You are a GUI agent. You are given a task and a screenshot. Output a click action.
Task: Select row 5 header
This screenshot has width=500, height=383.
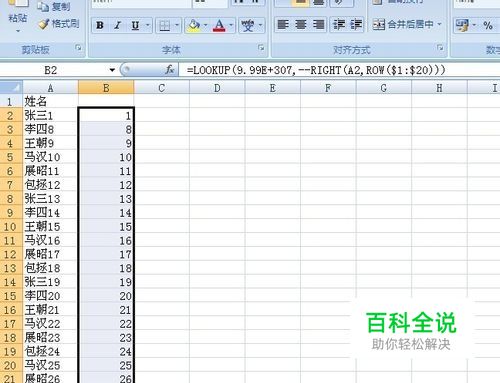tap(10, 157)
